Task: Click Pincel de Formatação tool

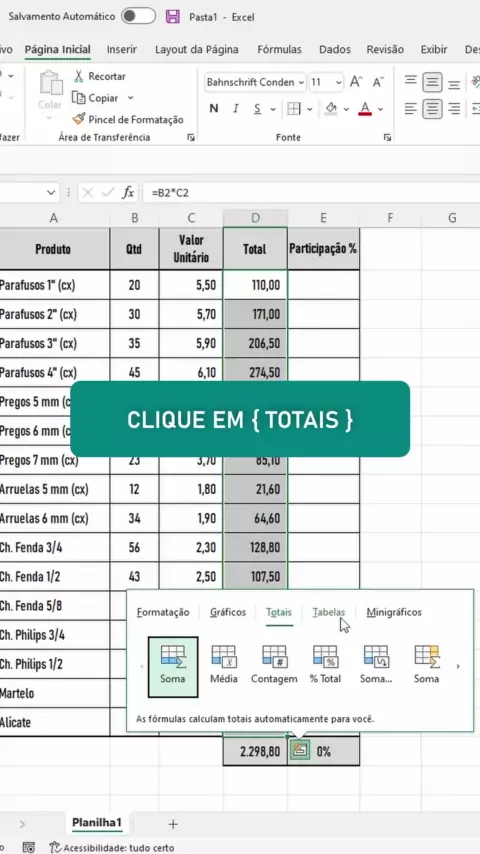Action: (128, 119)
